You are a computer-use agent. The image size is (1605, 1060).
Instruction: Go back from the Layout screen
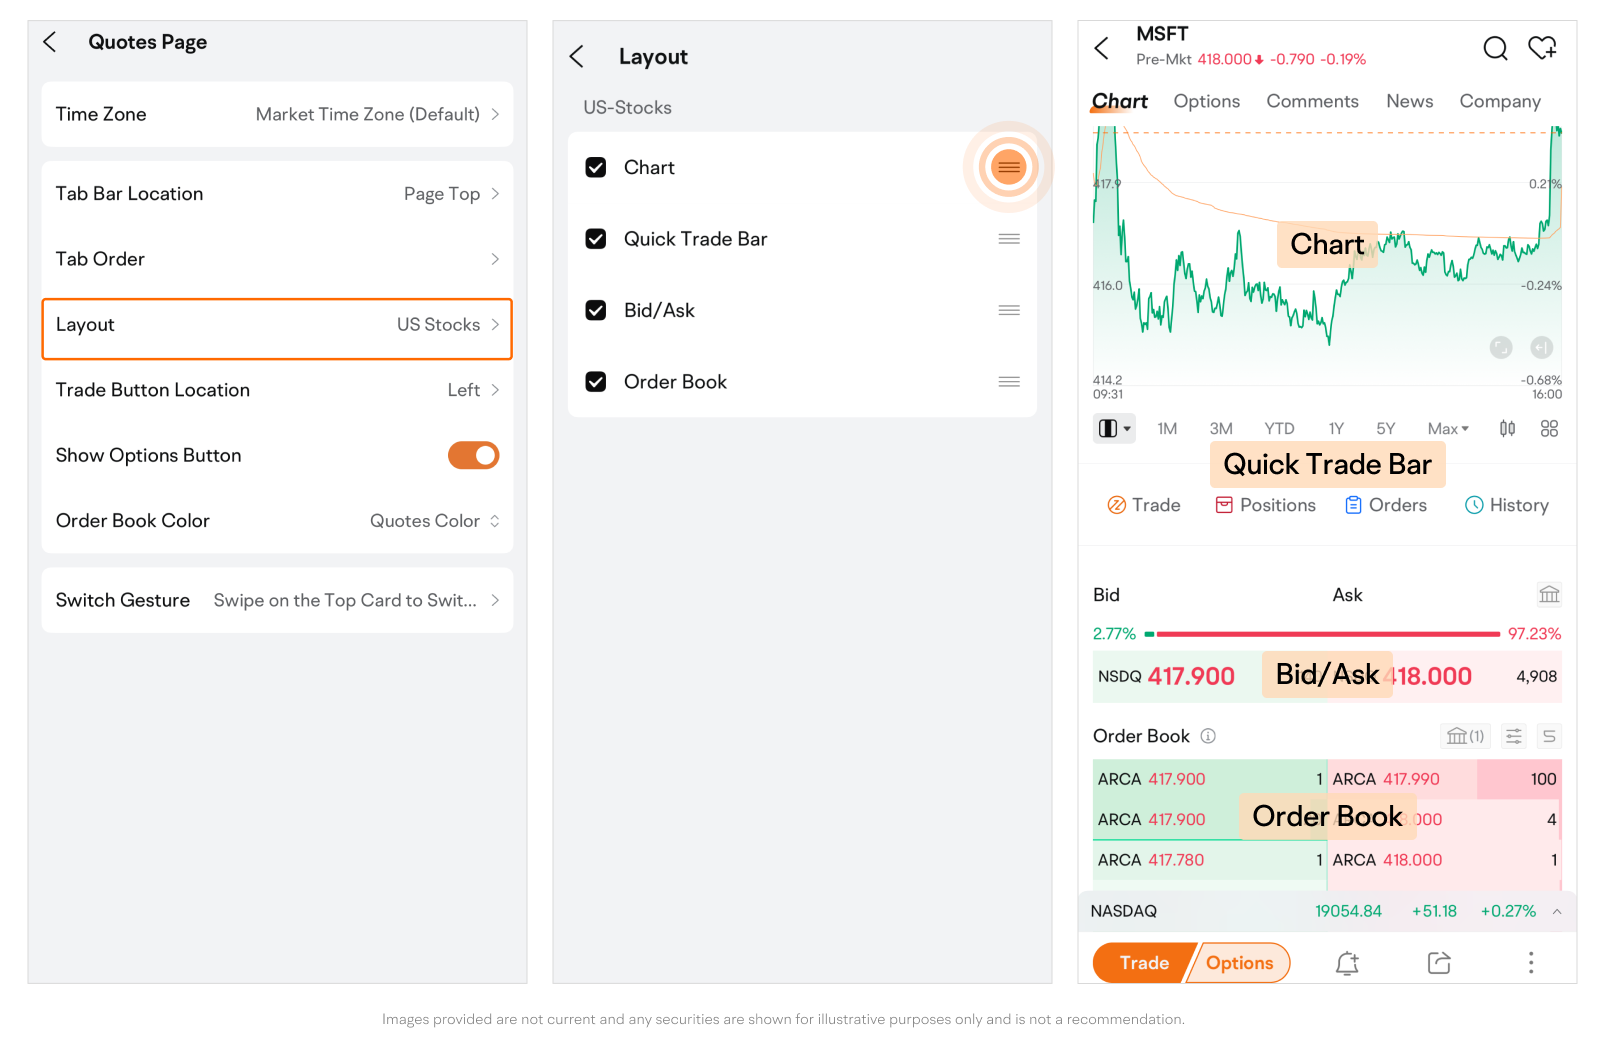[x=577, y=57]
